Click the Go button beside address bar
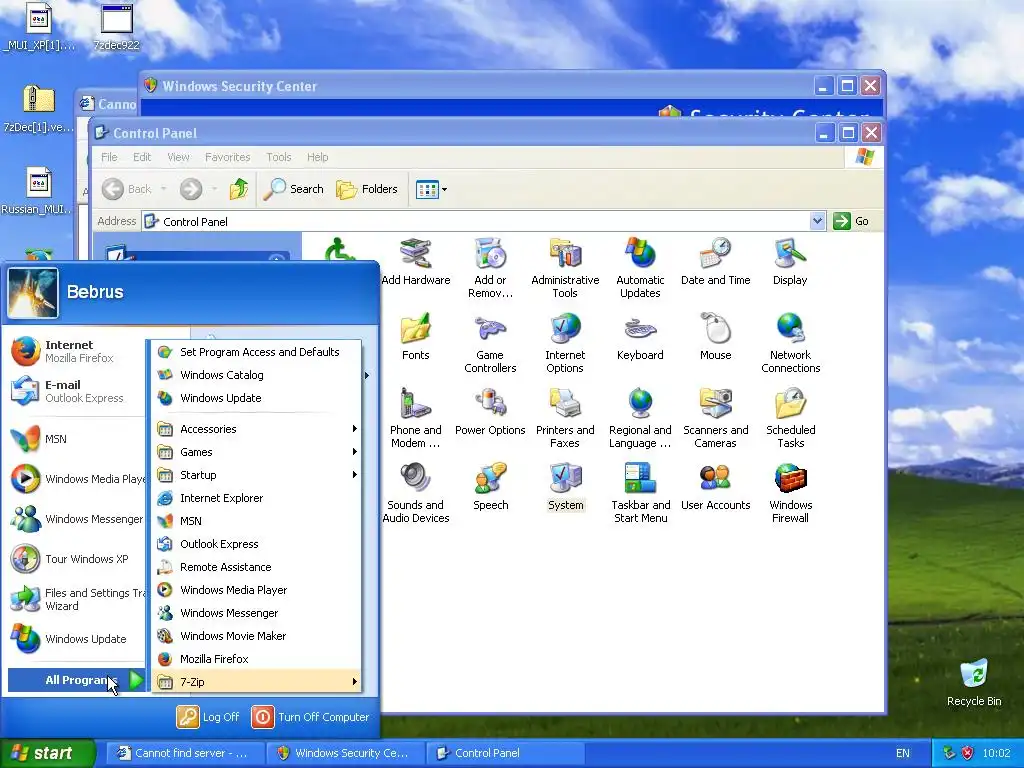The image size is (1024, 768). pyautogui.click(x=852, y=221)
